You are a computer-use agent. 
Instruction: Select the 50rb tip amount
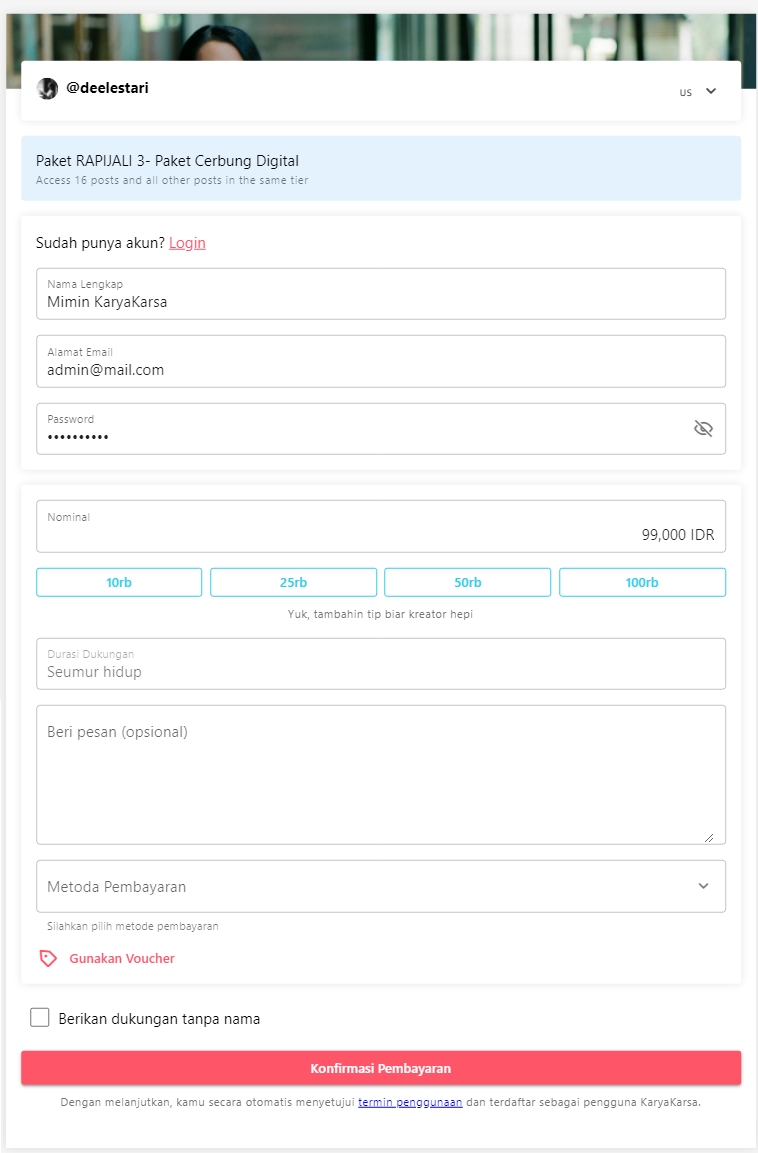coord(467,582)
